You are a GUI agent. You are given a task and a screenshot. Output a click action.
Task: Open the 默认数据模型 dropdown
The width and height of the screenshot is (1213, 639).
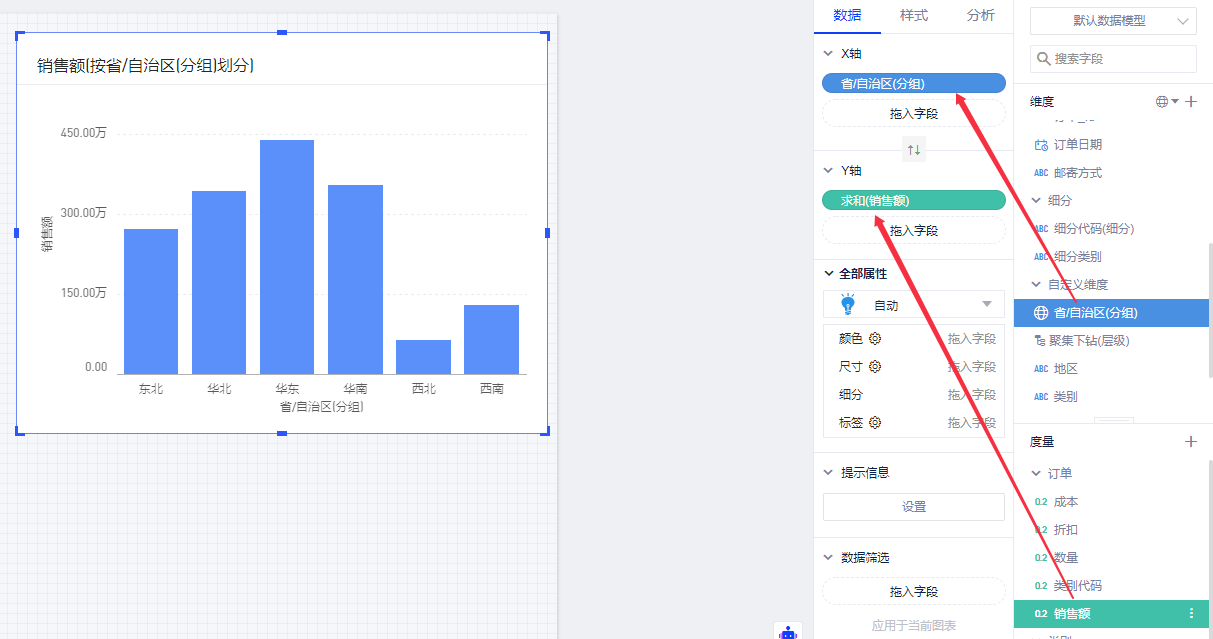pos(1112,21)
